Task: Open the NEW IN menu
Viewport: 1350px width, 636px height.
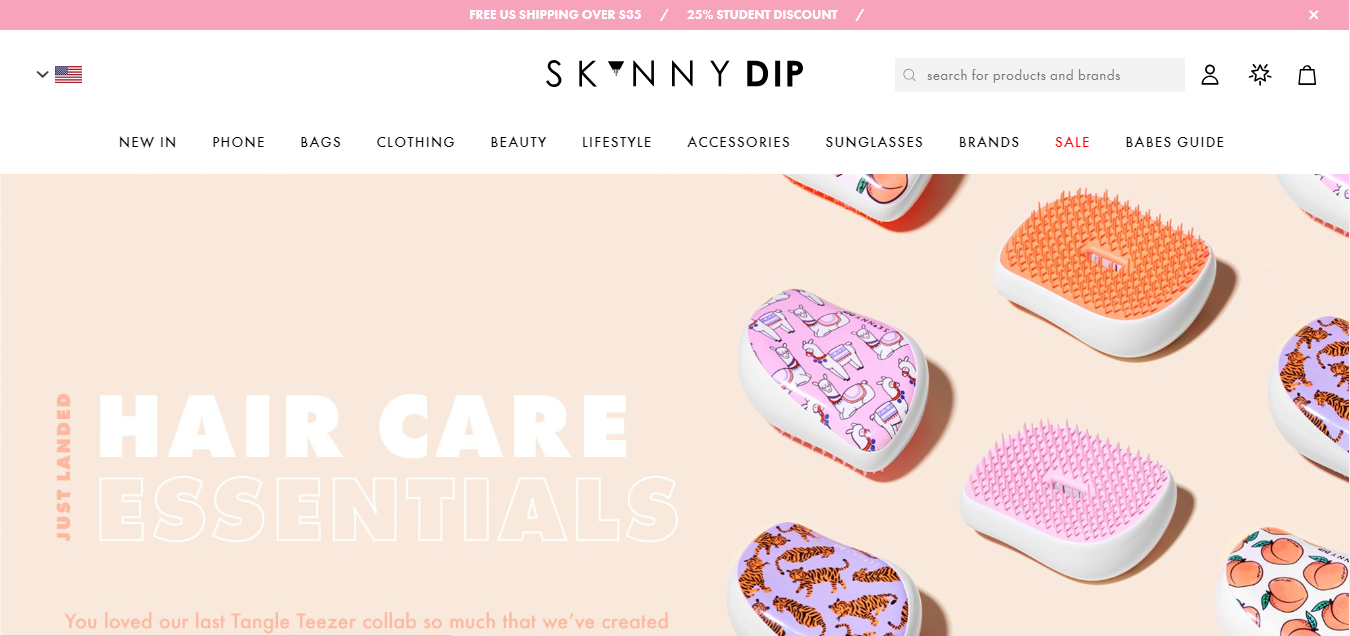Action: [148, 142]
